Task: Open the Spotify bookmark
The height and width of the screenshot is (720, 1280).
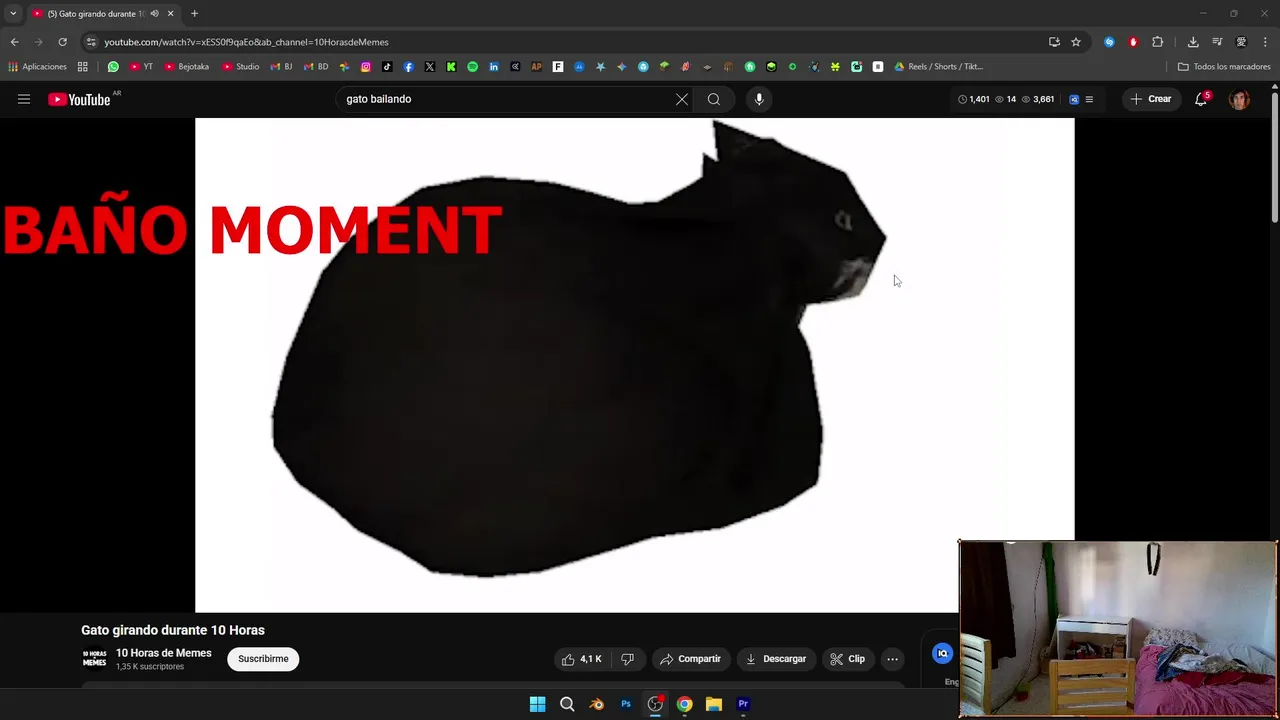Action: (473, 67)
